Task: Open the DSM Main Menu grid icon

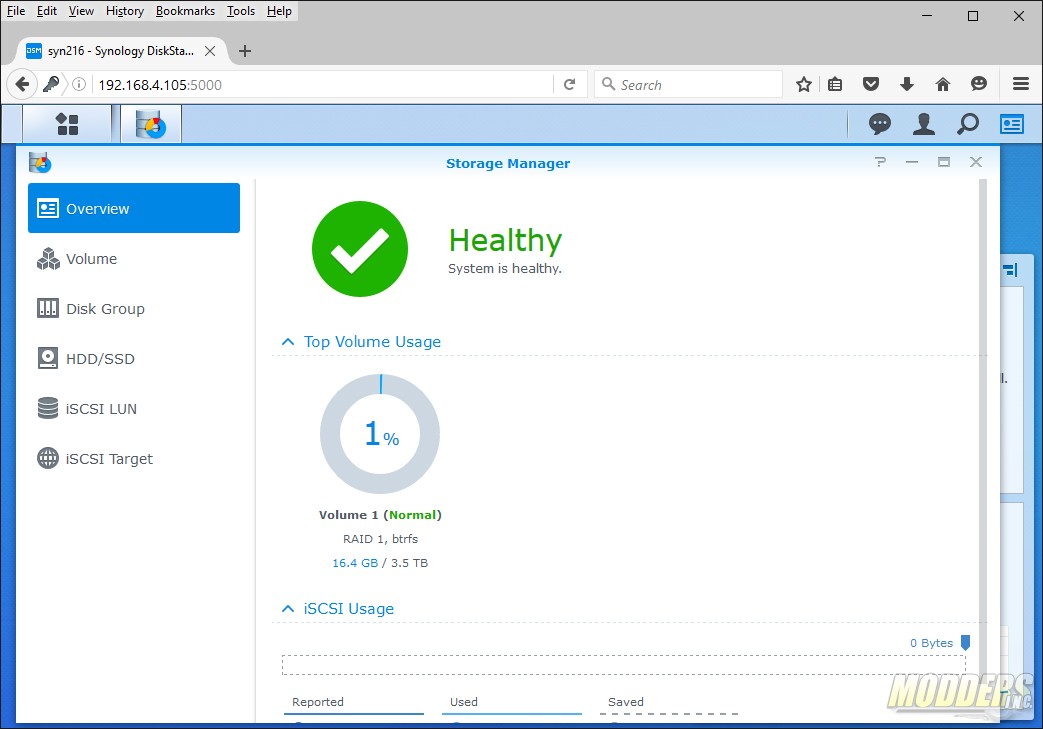Action: pos(67,124)
